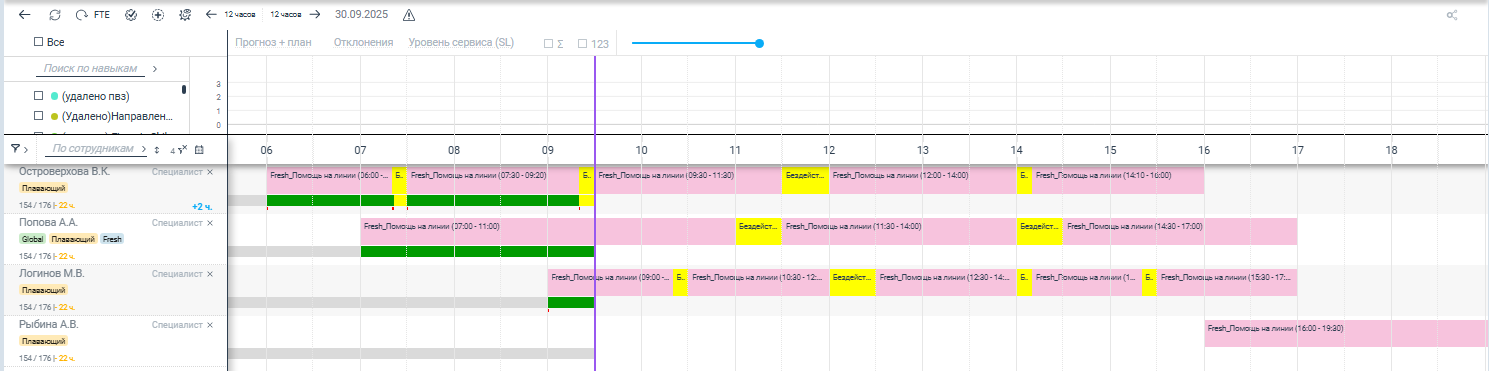Expand chevron after 'По сотрудникам' field
Screen dimensions: 1489x371
(x=143, y=149)
